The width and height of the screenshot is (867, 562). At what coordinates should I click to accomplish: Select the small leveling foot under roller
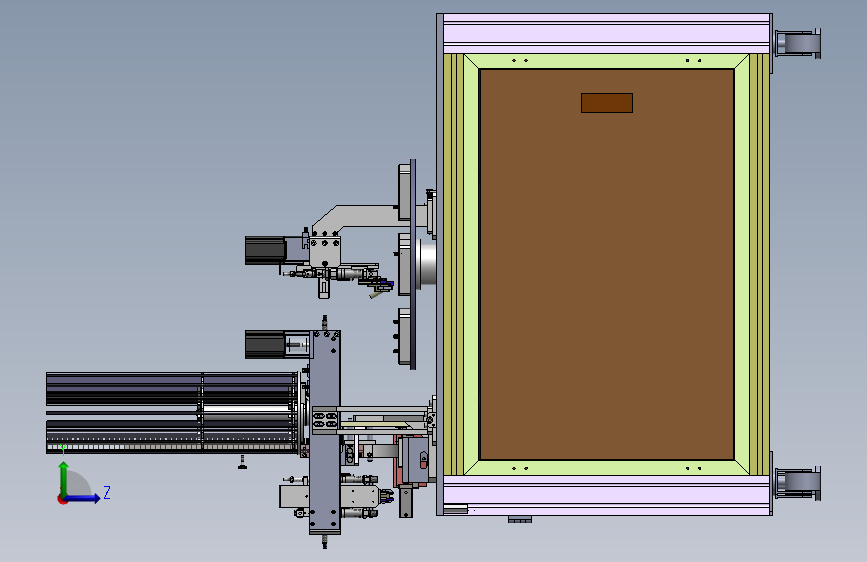pos(242,462)
